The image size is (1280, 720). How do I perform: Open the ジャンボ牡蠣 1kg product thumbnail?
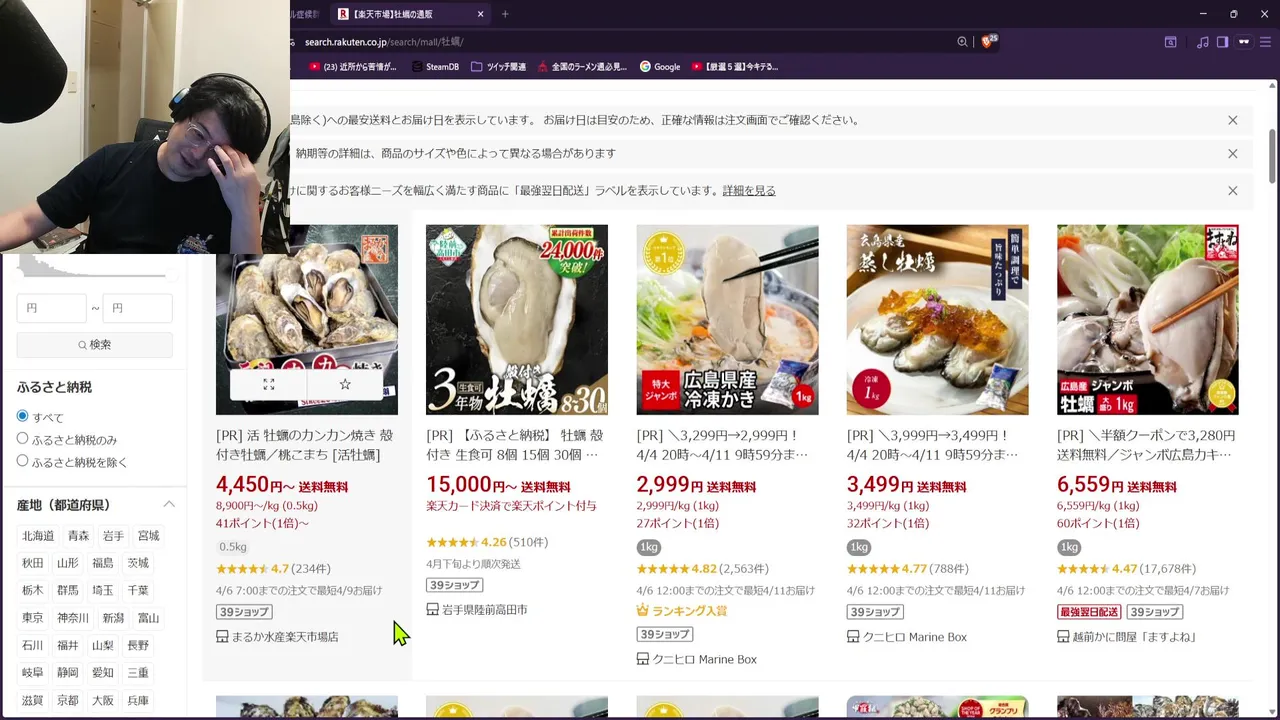1148,320
